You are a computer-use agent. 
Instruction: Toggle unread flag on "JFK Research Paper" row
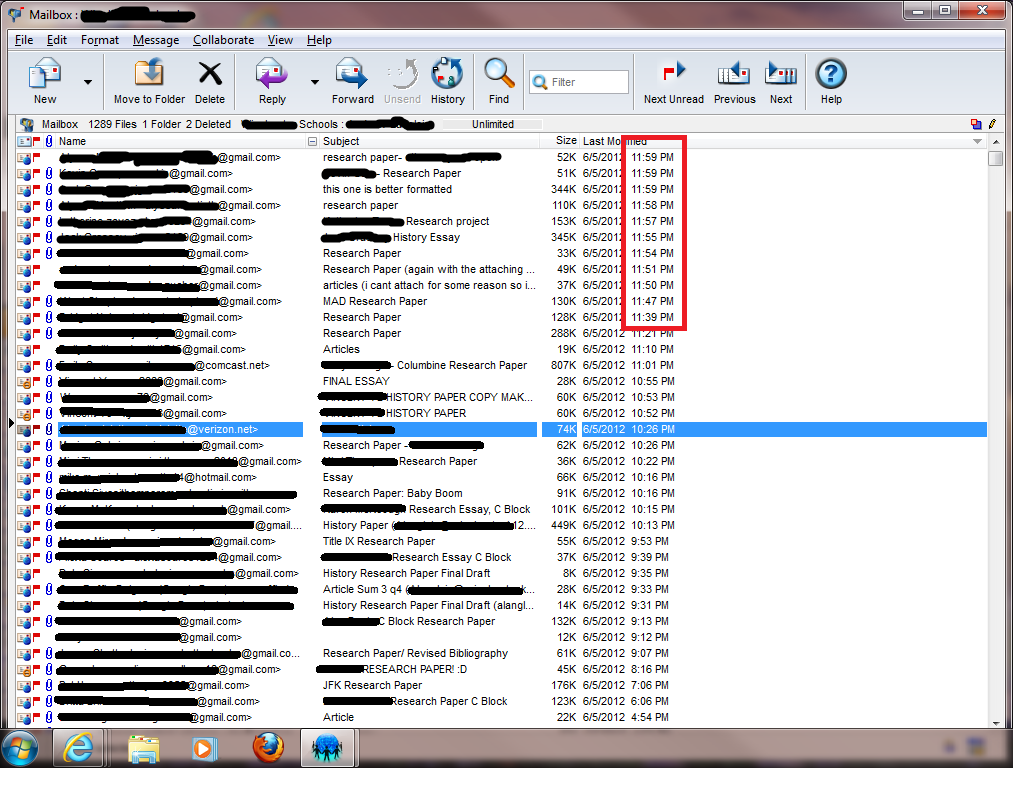(x=37, y=685)
